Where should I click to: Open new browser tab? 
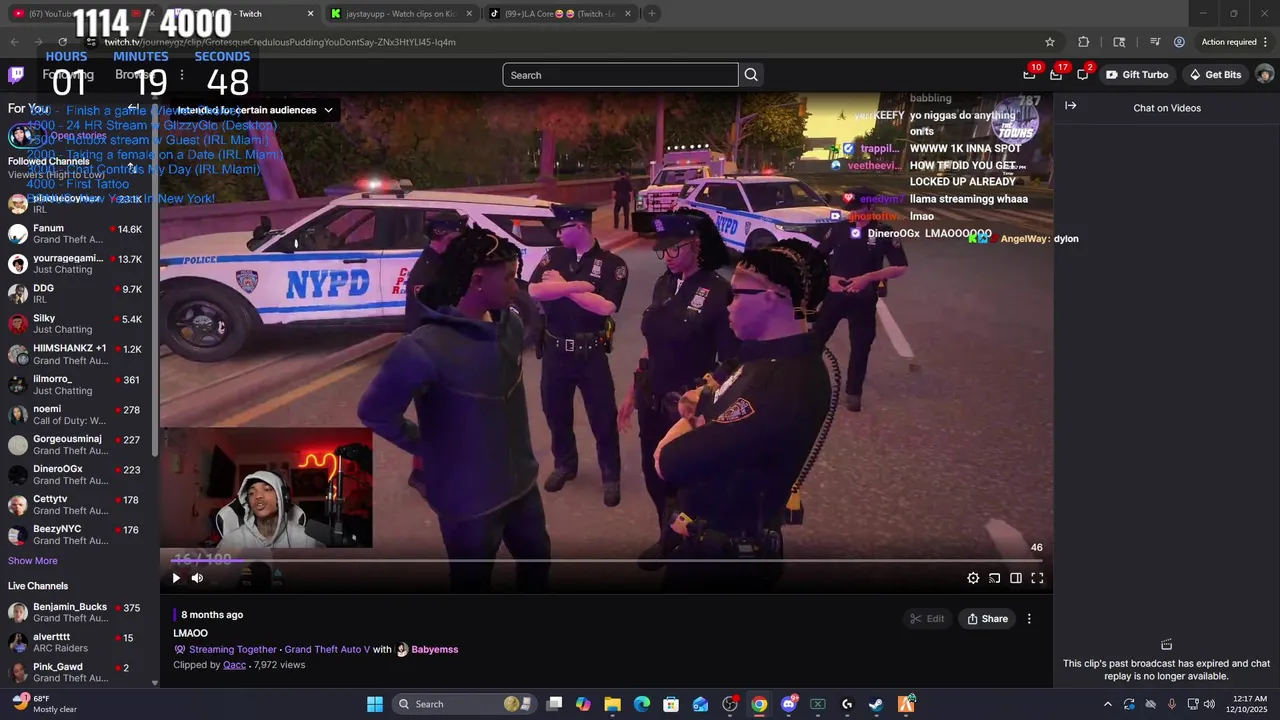pyautogui.click(x=651, y=14)
